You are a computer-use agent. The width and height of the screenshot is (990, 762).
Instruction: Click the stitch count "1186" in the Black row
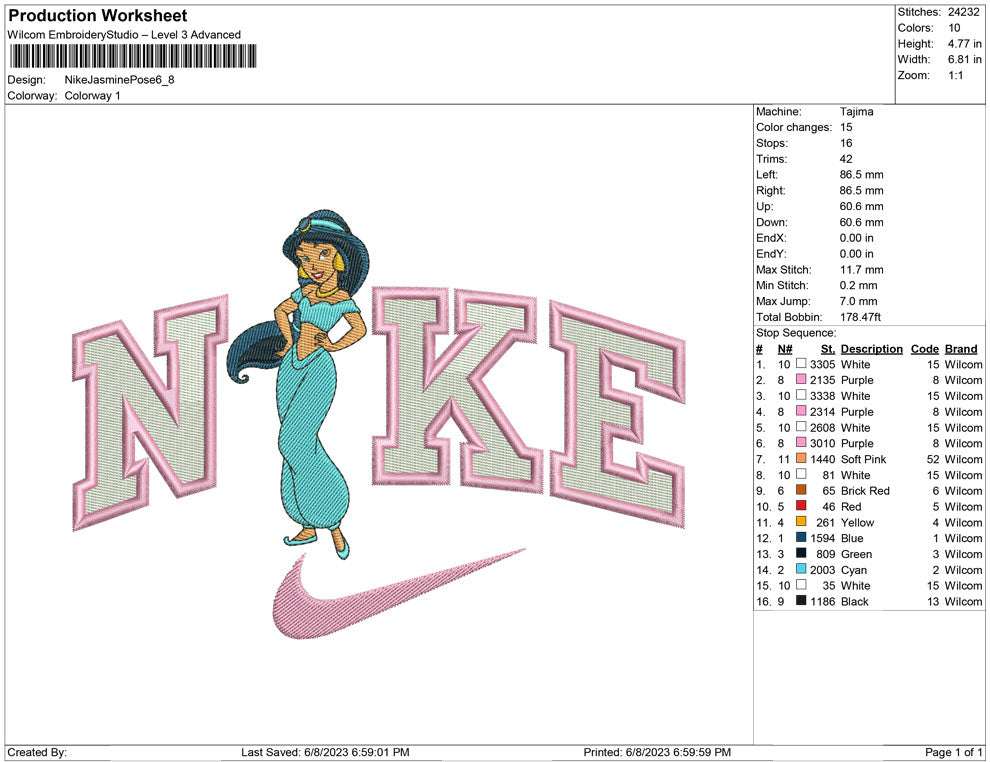[x=823, y=601]
